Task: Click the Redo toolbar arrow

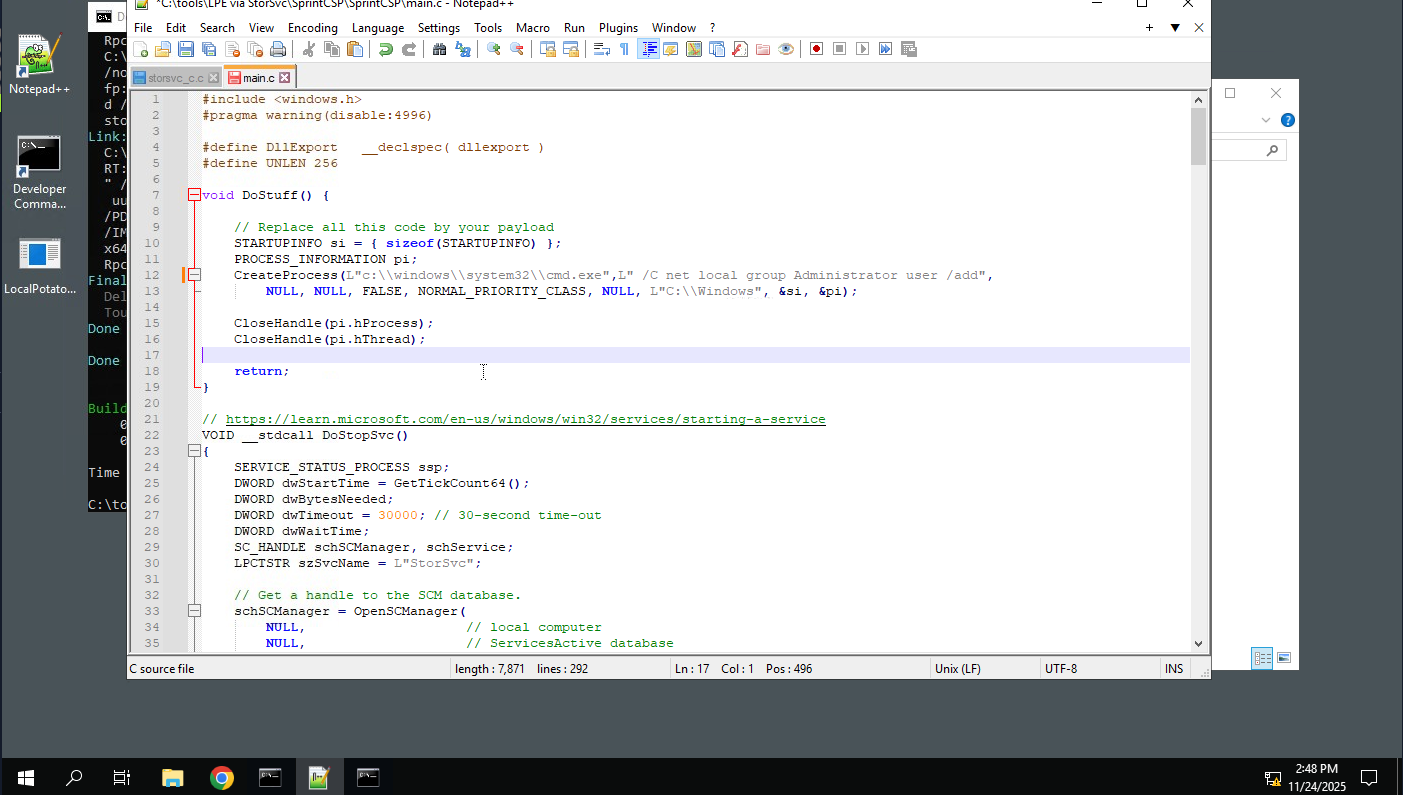Action: pos(408,49)
